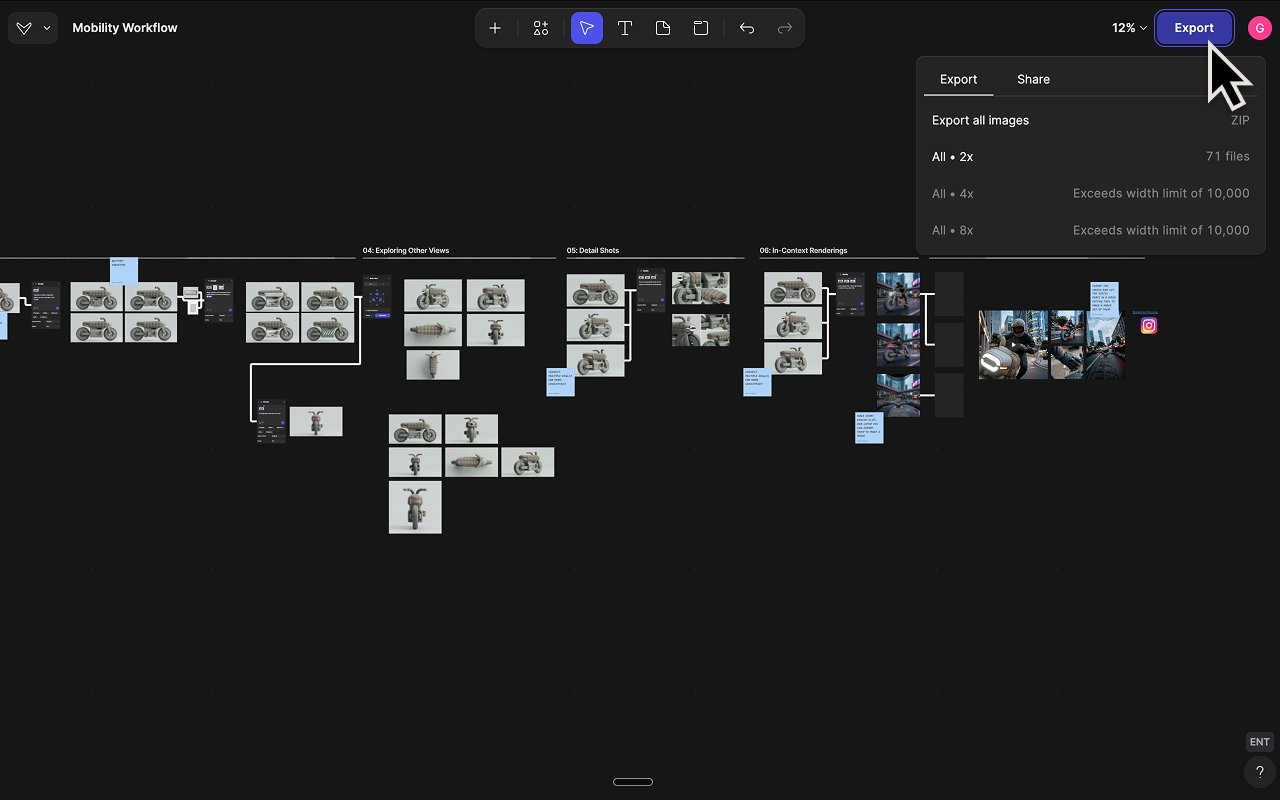Select the Export tab in the panel

coord(958,79)
